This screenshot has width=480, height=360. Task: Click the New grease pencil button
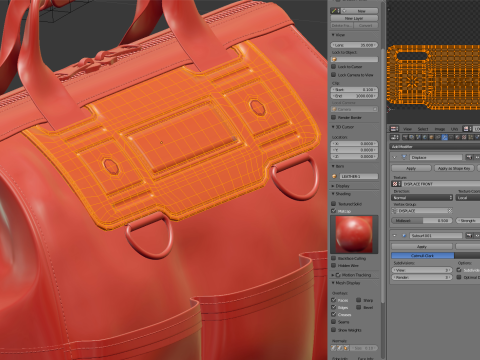tap(359, 11)
